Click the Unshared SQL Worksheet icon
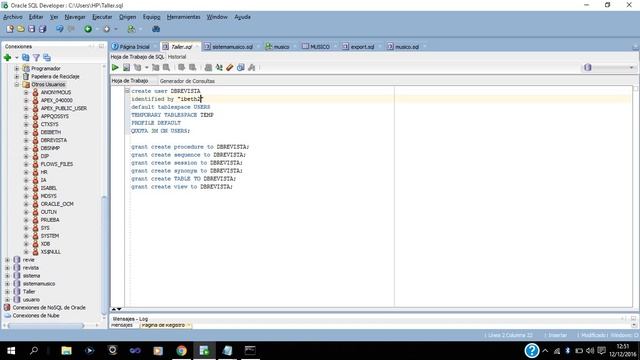Viewport: 640px width, 360px height. click(x=208, y=68)
